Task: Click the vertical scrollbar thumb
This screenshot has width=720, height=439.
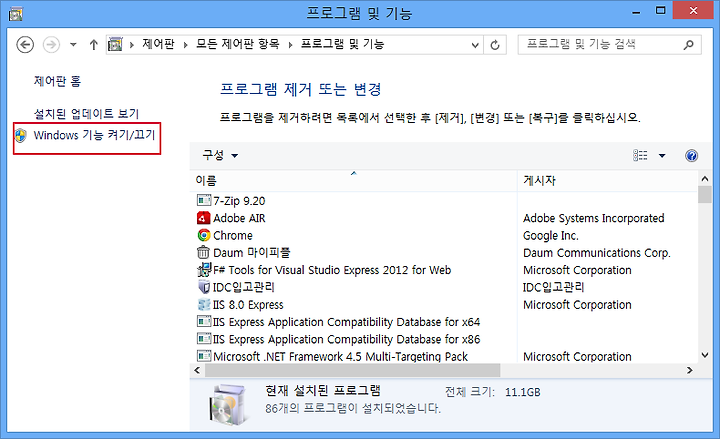Action: coord(705,194)
